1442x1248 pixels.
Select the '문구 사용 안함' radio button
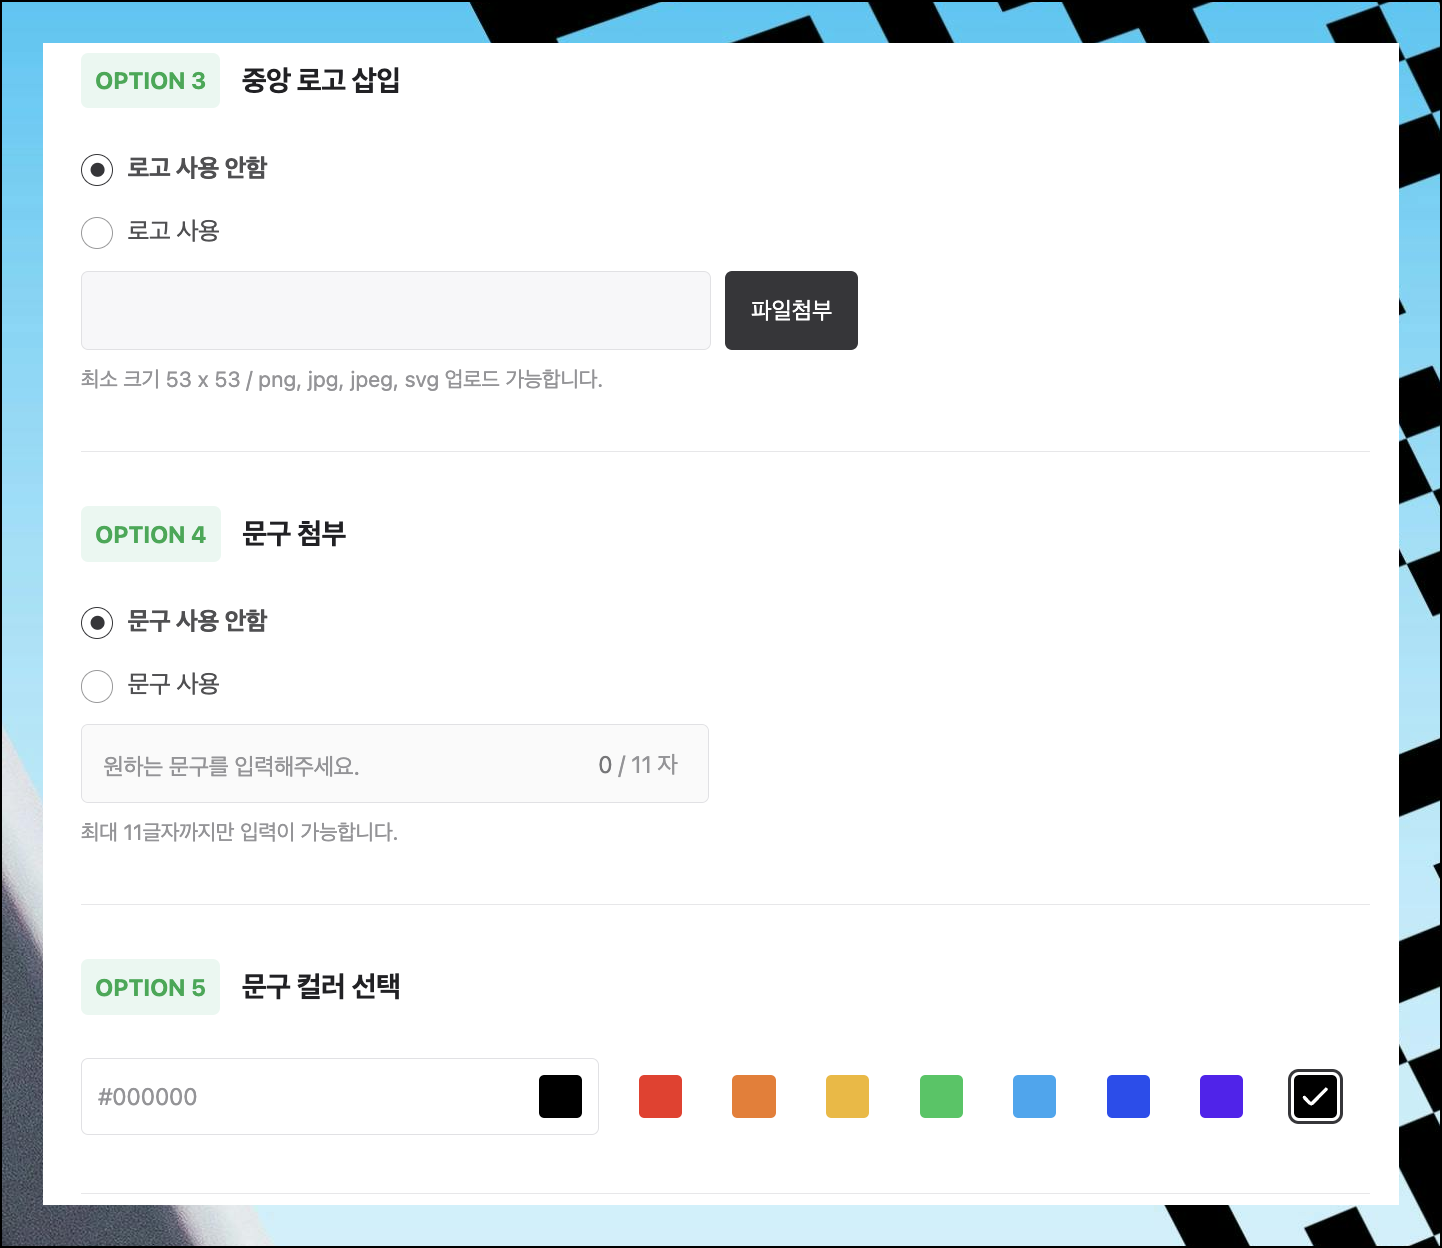point(97,623)
